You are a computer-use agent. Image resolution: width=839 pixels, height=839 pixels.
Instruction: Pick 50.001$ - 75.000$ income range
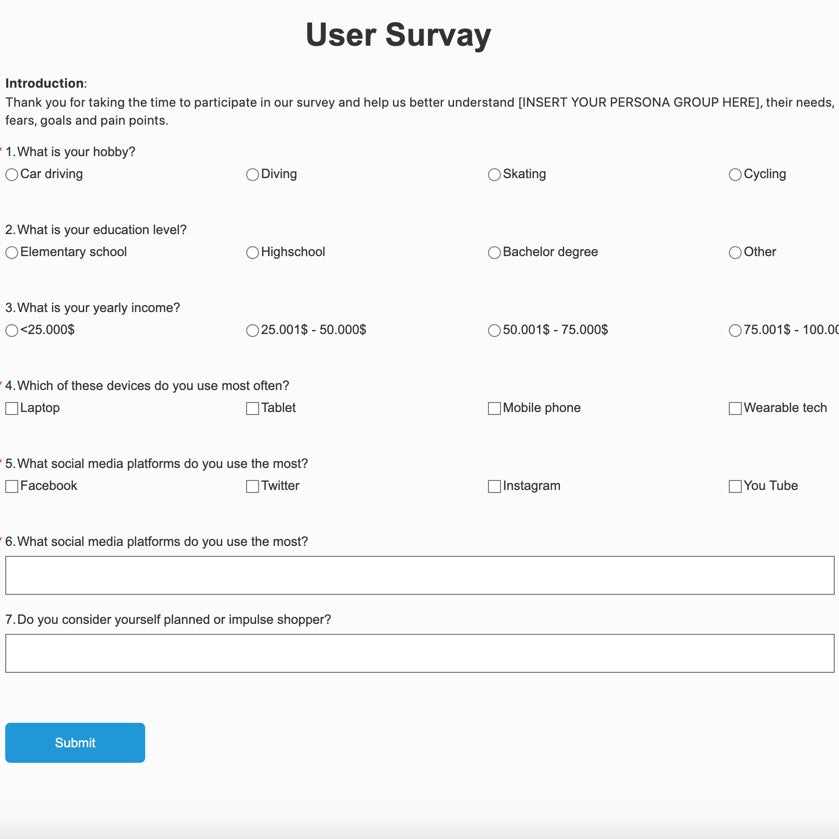pos(494,331)
